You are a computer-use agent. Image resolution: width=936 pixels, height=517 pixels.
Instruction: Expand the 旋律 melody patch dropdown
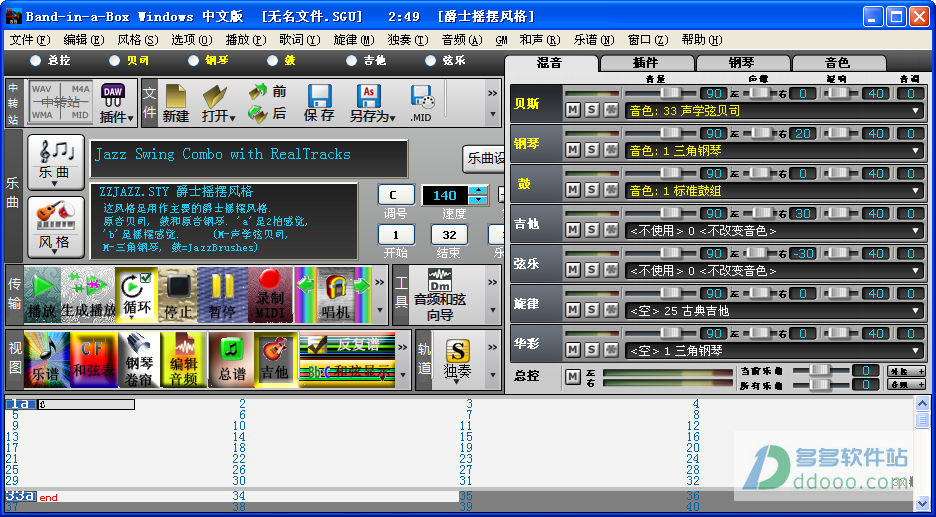tap(916, 311)
